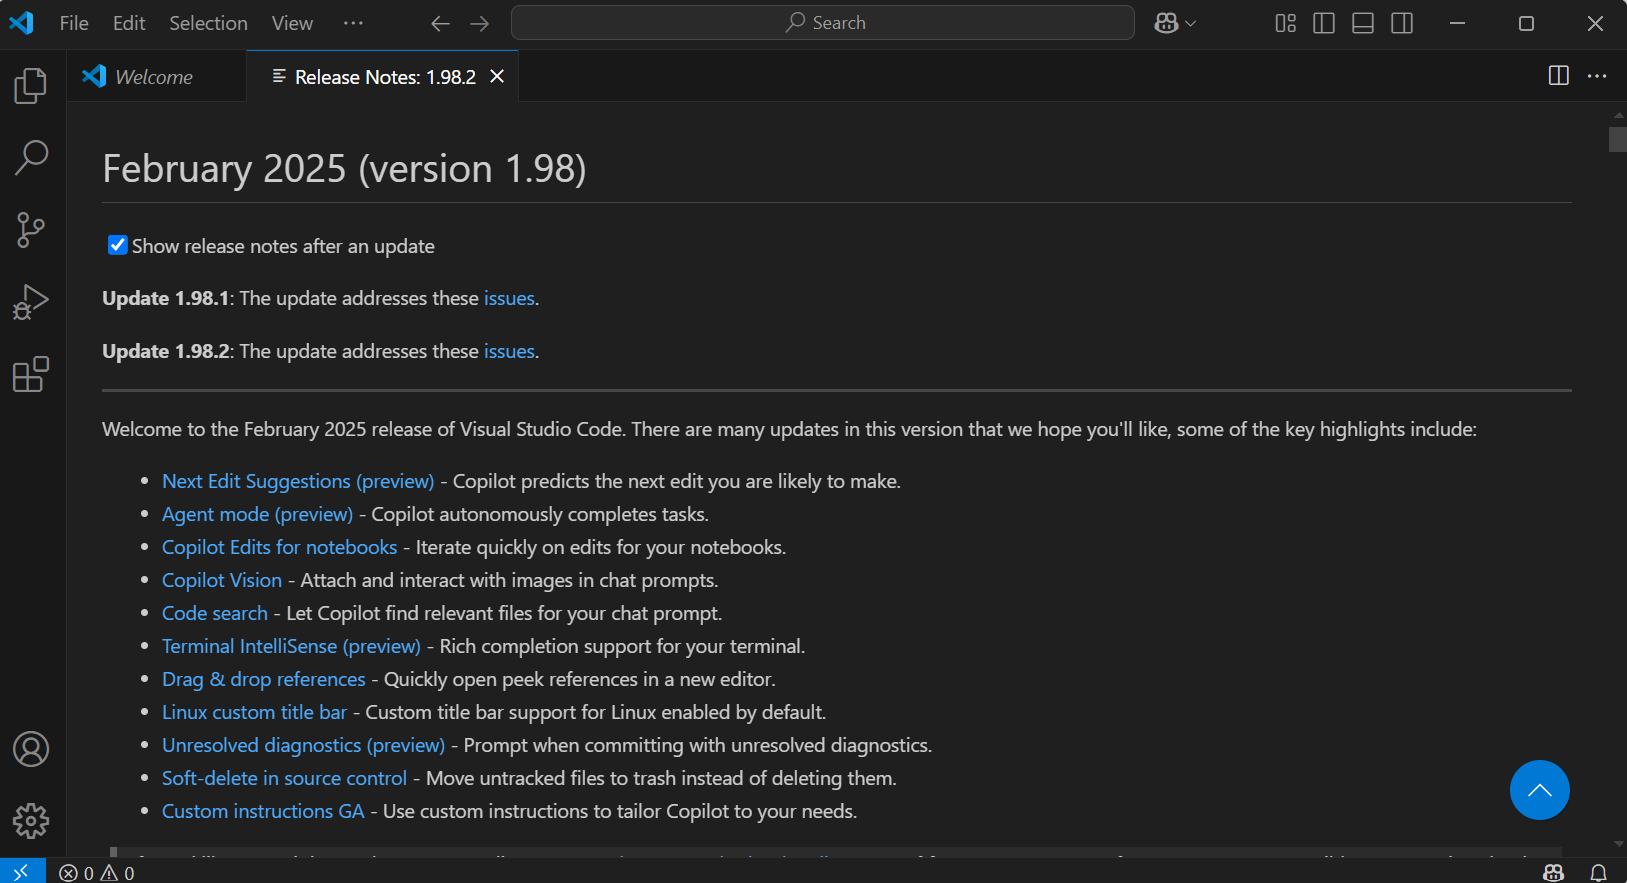
Task: Expand hidden menus via ellipsis
Action: click(x=353, y=23)
